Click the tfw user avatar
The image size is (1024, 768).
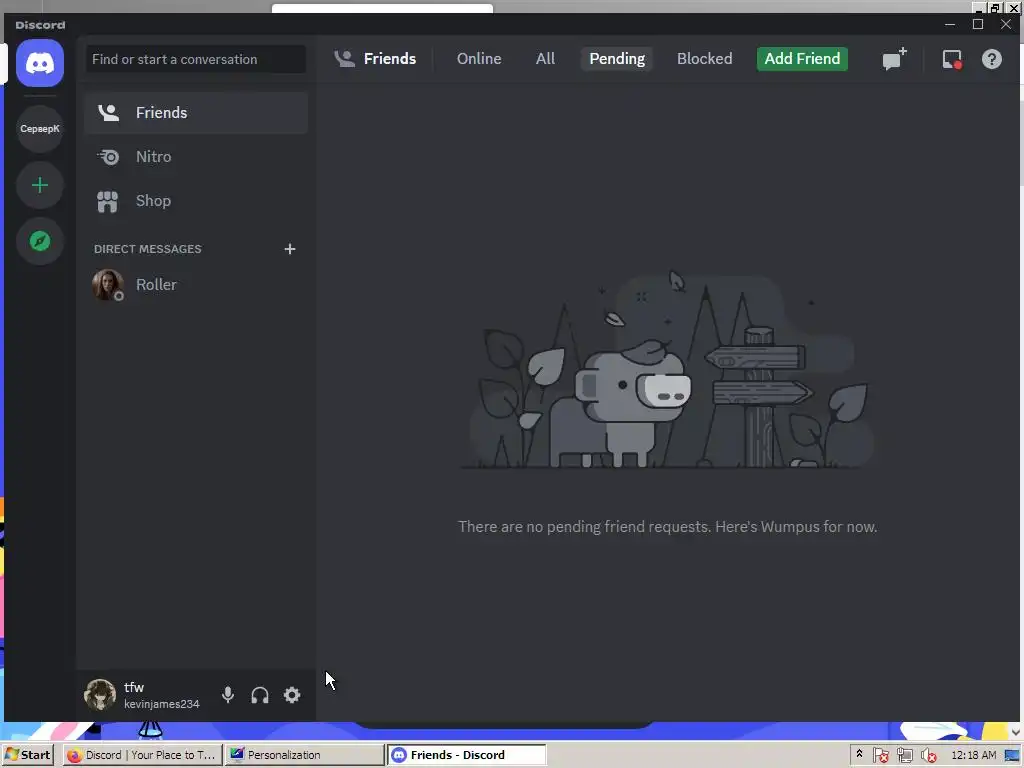coord(101,694)
